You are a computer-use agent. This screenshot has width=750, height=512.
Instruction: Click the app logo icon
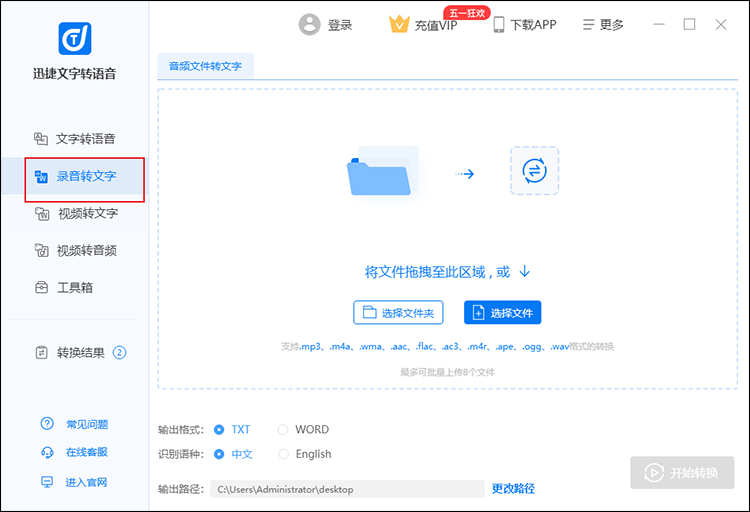(x=75, y=38)
